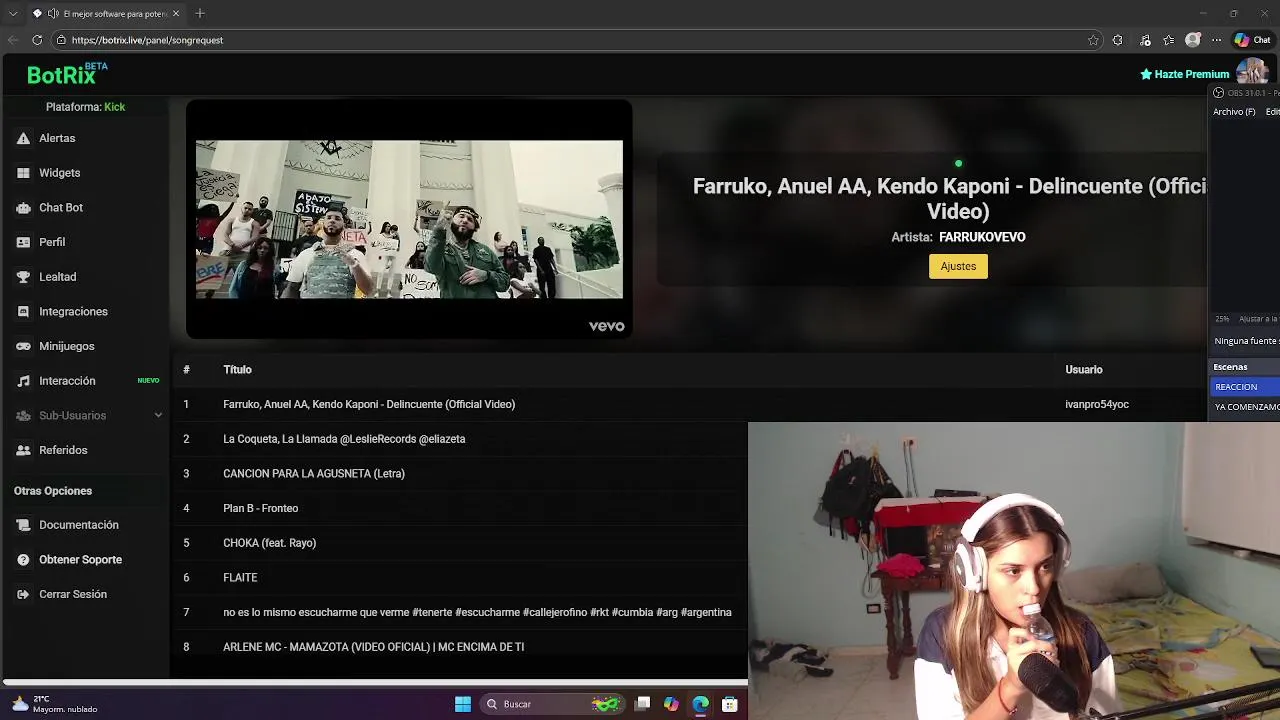Go to Widgets section
The image size is (1280, 720).
60,173
